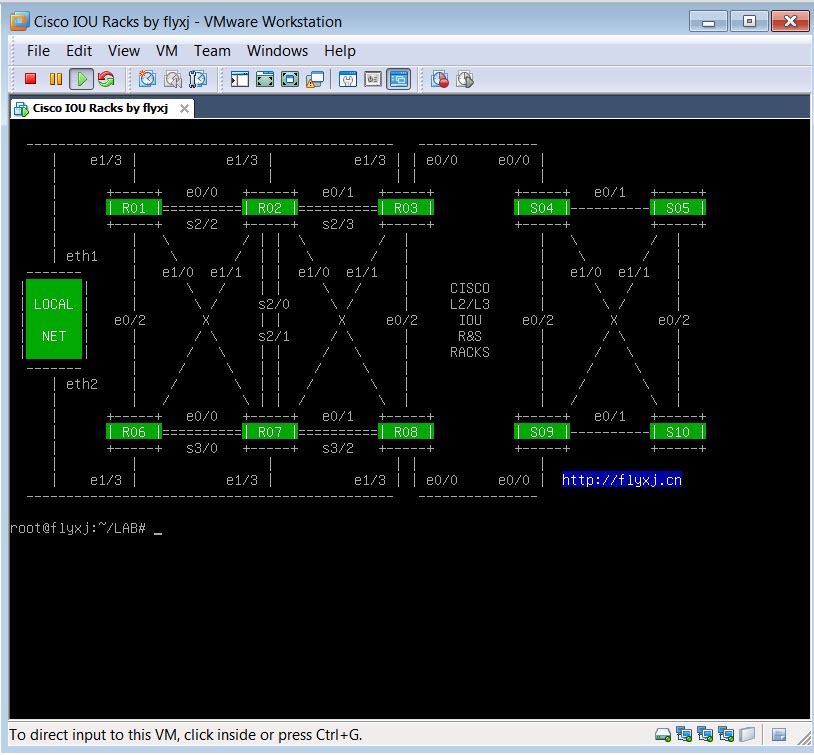814x755 pixels.
Task: Enter full screen mode from the toolbar
Action: 265,79
